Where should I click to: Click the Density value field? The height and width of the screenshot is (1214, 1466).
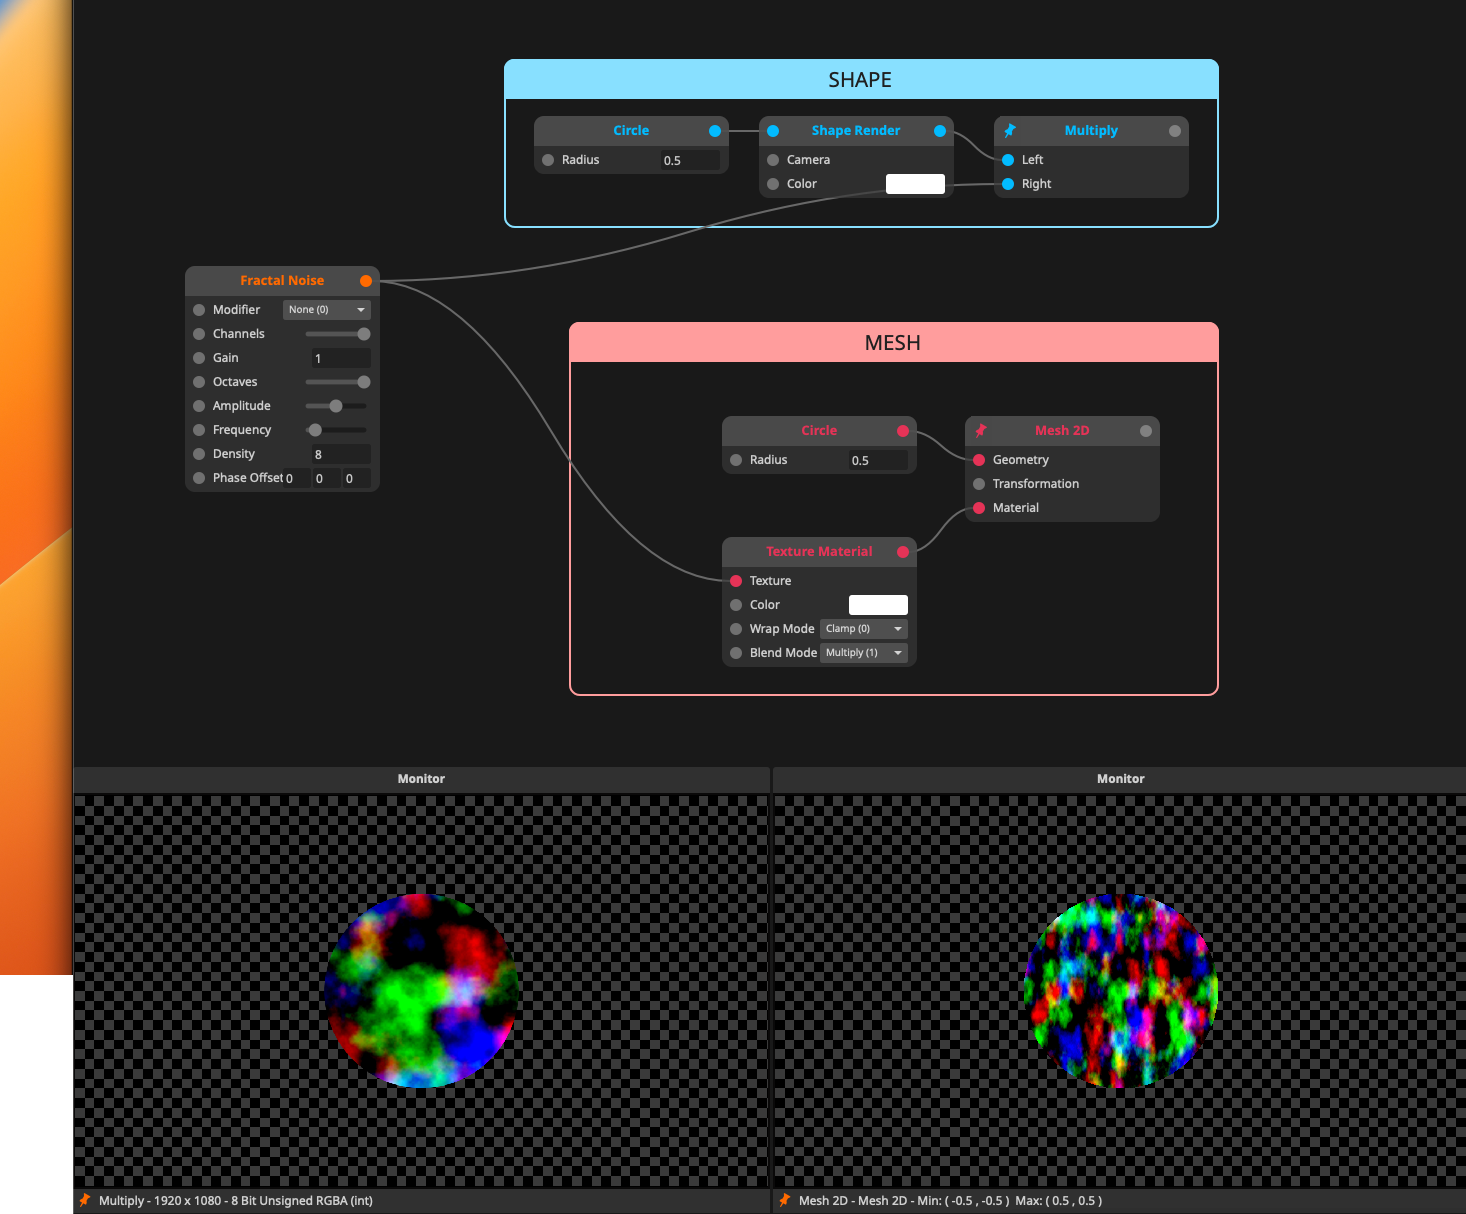click(x=340, y=454)
